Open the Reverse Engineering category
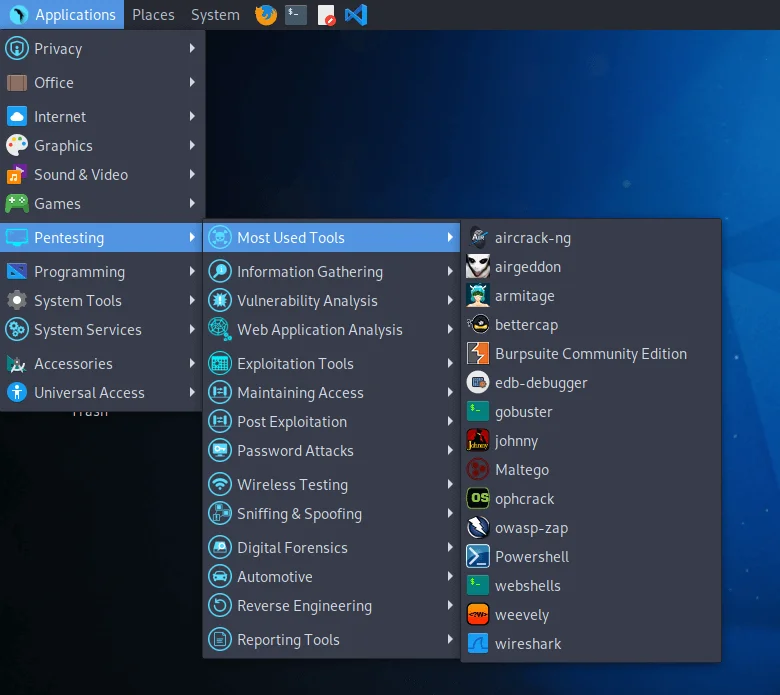This screenshot has width=780, height=695. (x=331, y=605)
